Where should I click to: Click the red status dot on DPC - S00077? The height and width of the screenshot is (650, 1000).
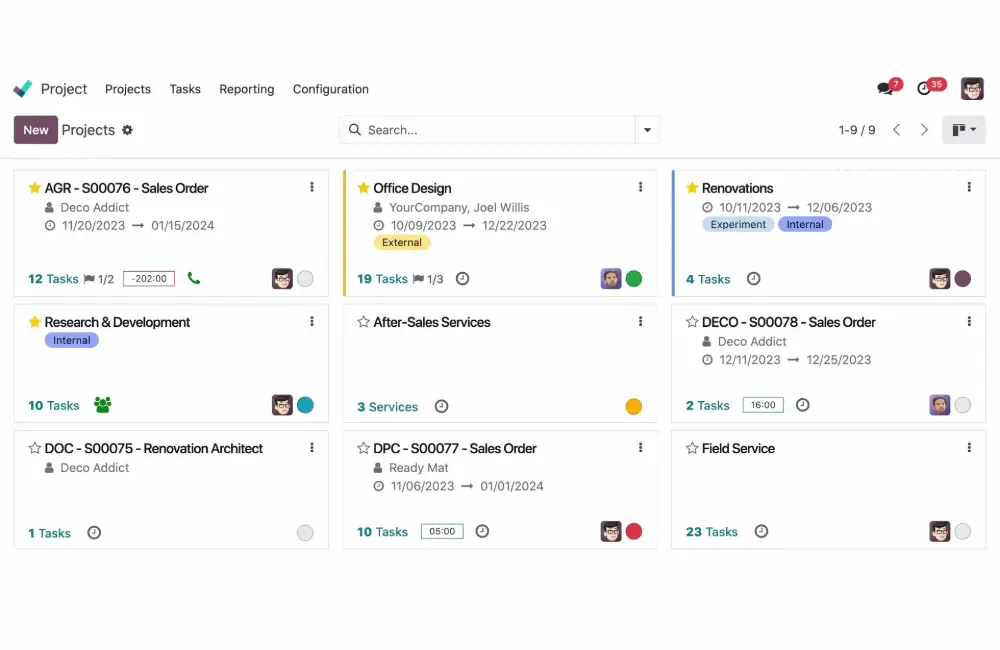pyautogui.click(x=634, y=531)
